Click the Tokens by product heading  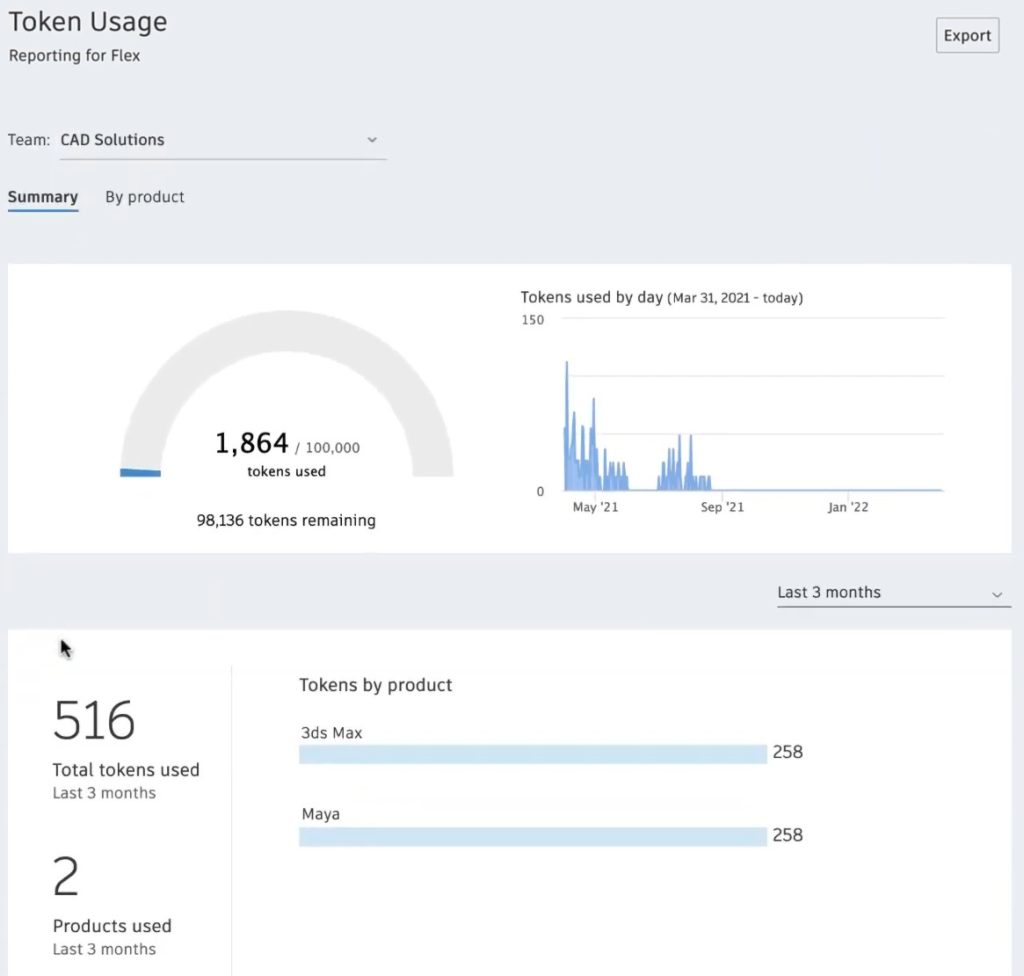375,685
